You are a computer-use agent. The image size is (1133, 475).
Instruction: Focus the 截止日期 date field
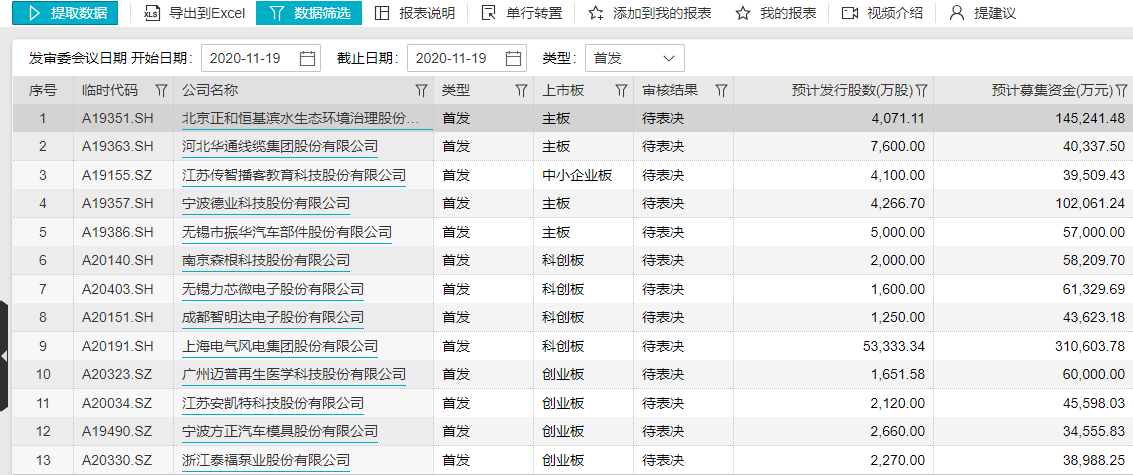click(x=468, y=59)
